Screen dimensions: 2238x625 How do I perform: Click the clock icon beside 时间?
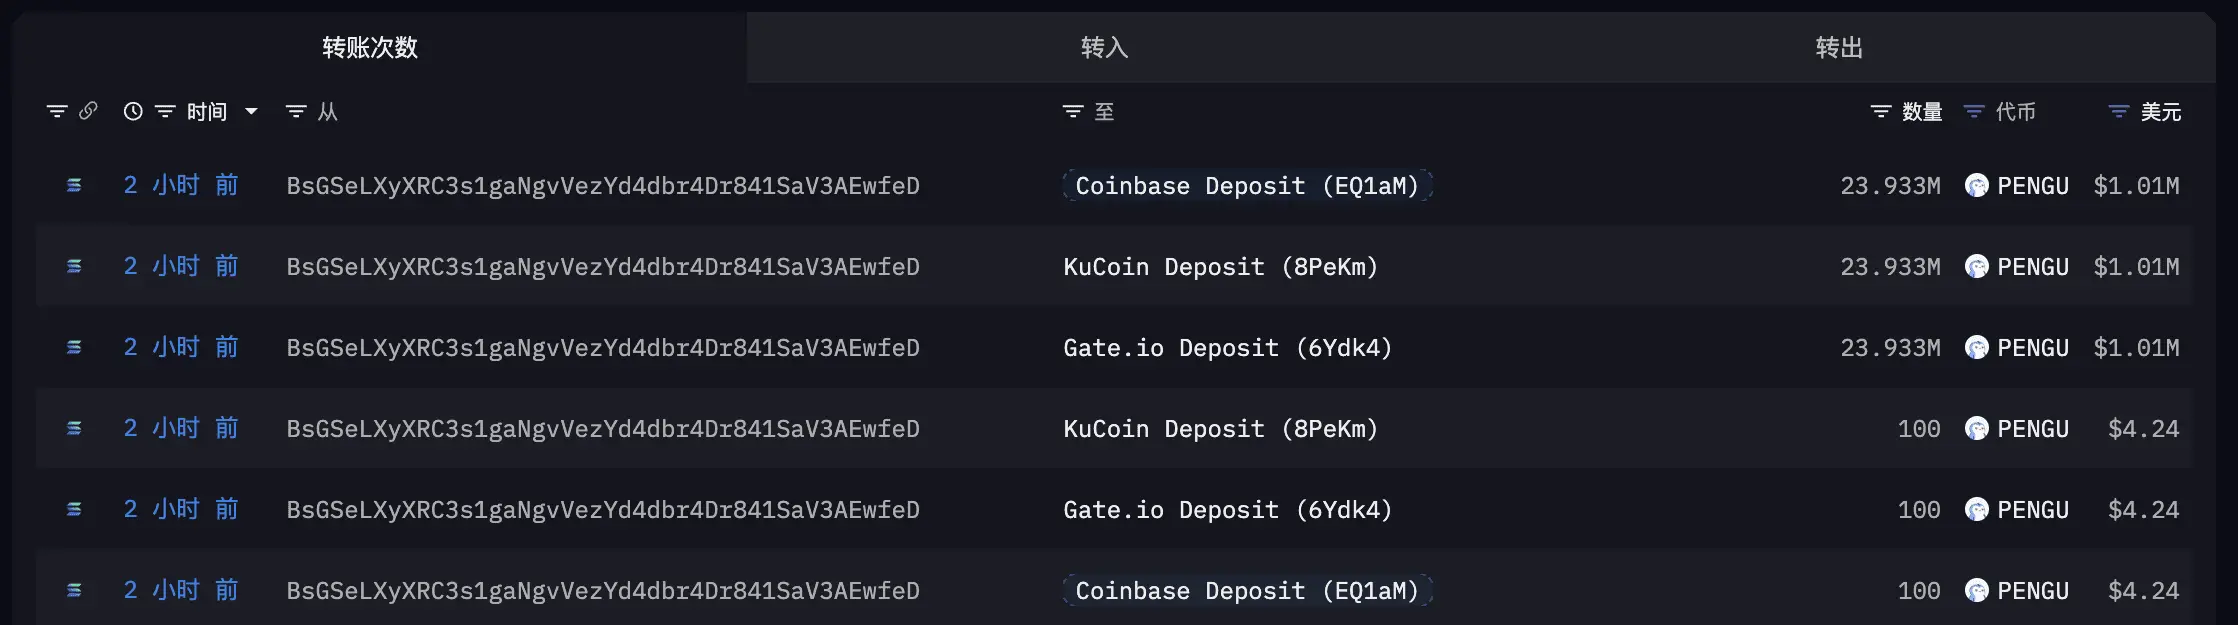pyautogui.click(x=133, y=111)
